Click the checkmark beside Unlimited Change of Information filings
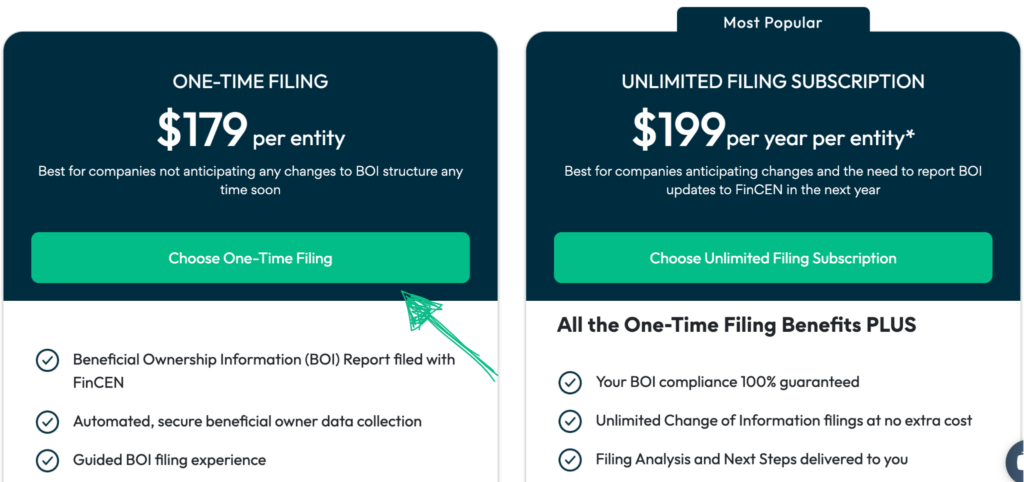 [x=570, y=421]
